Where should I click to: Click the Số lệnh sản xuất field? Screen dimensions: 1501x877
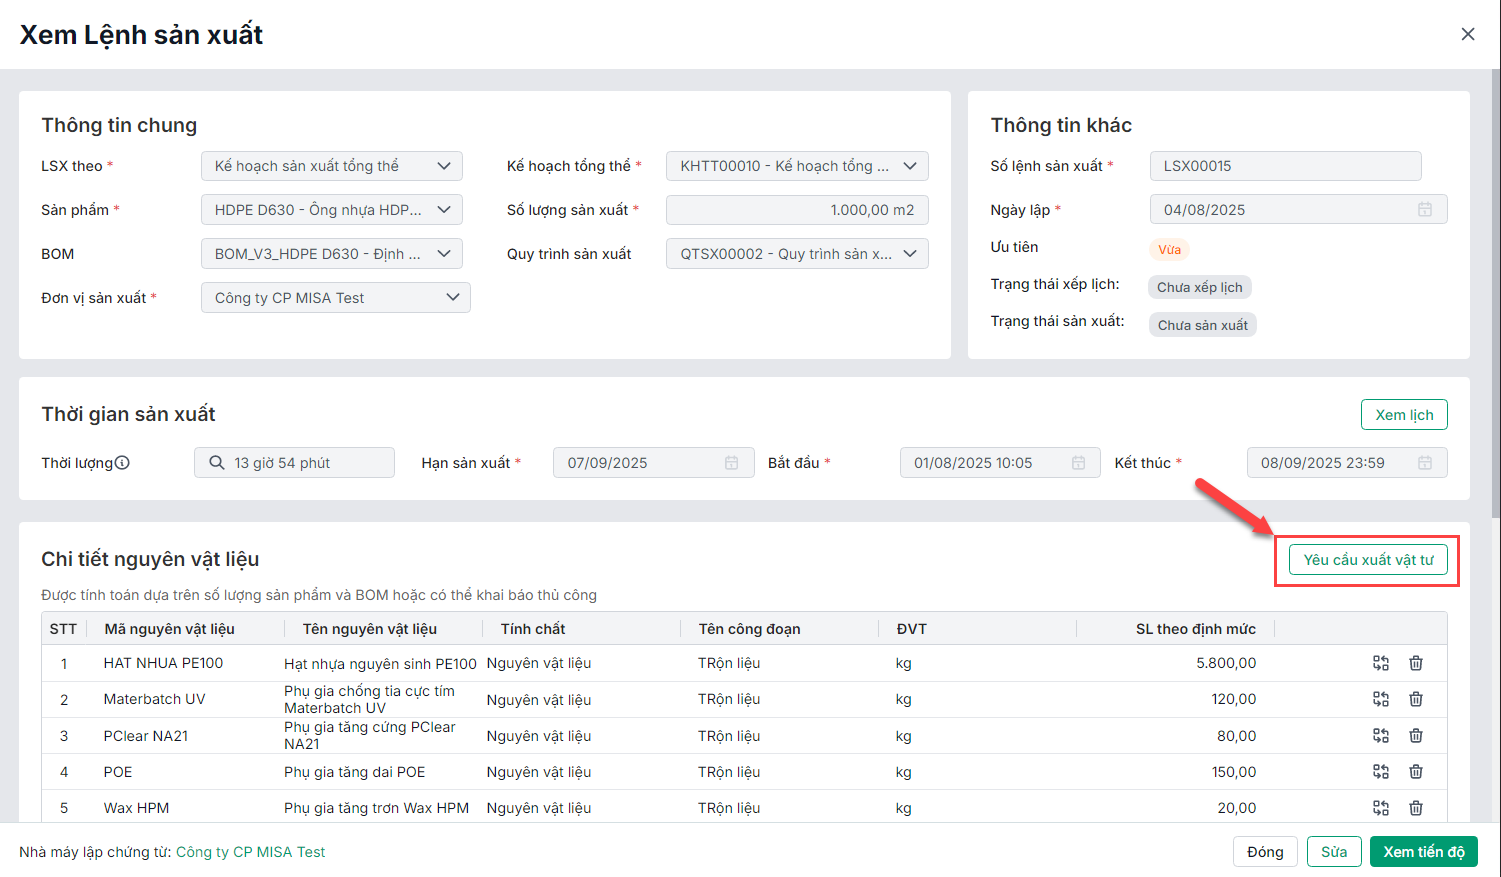point(1285,166)
